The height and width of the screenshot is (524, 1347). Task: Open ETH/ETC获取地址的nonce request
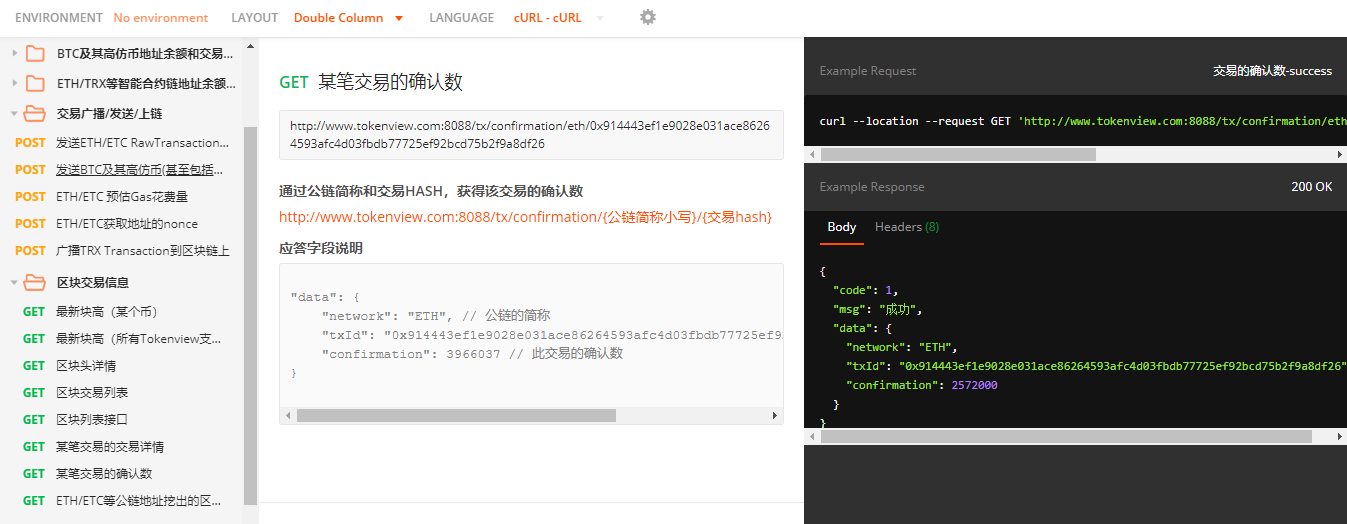click(128, 224)
